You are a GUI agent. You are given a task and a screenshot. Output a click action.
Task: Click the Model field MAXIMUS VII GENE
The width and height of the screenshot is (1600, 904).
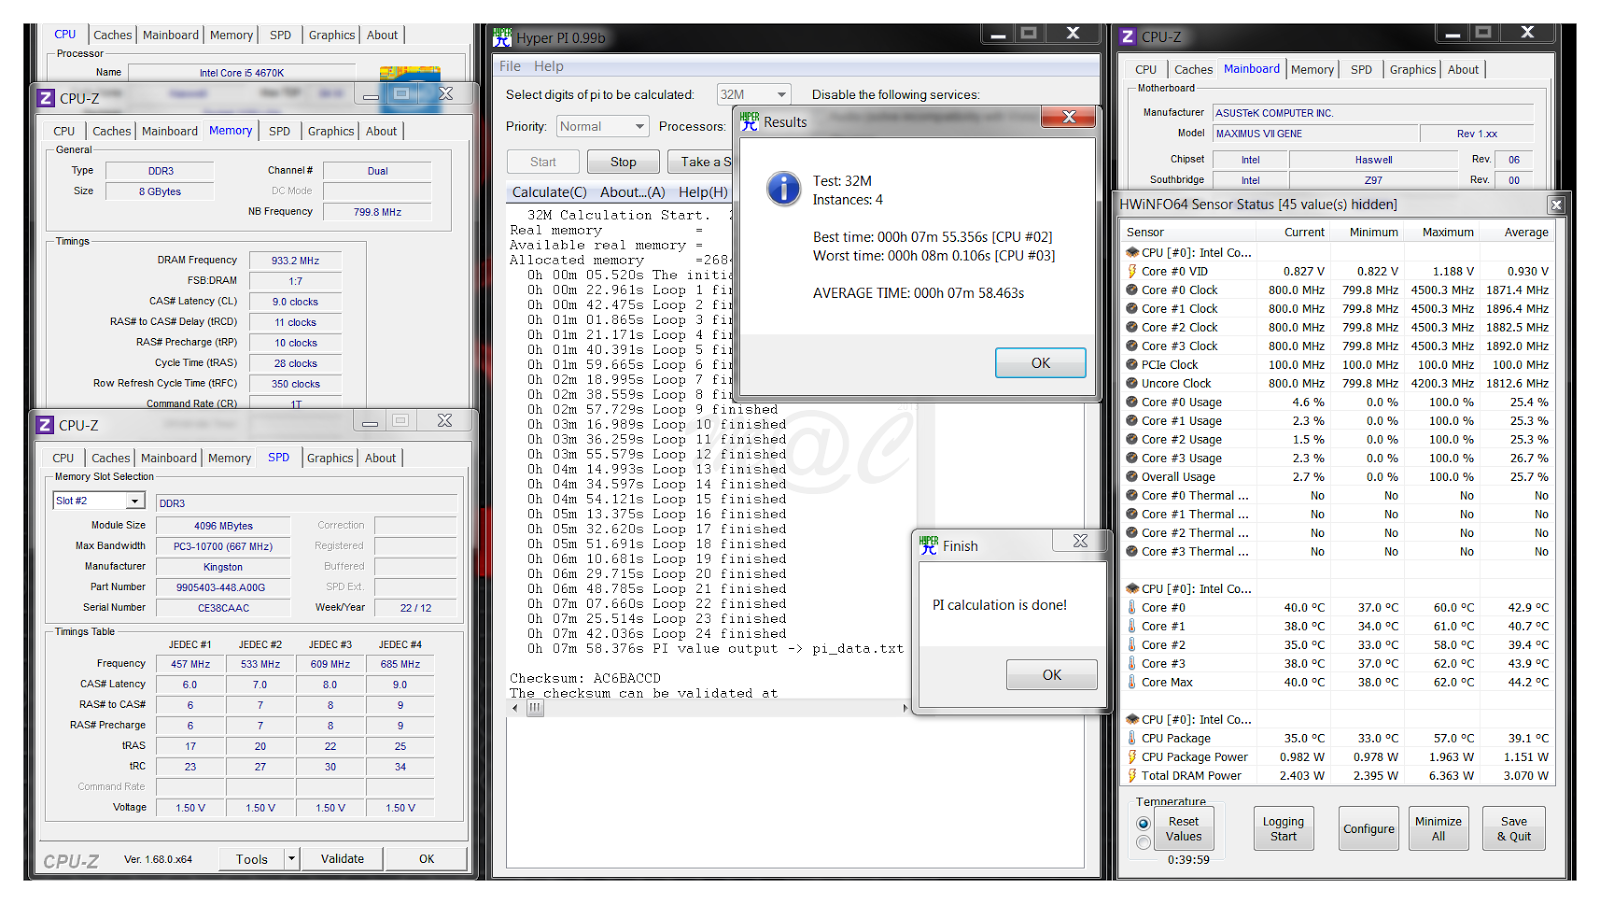click(x=1316, y=133)
